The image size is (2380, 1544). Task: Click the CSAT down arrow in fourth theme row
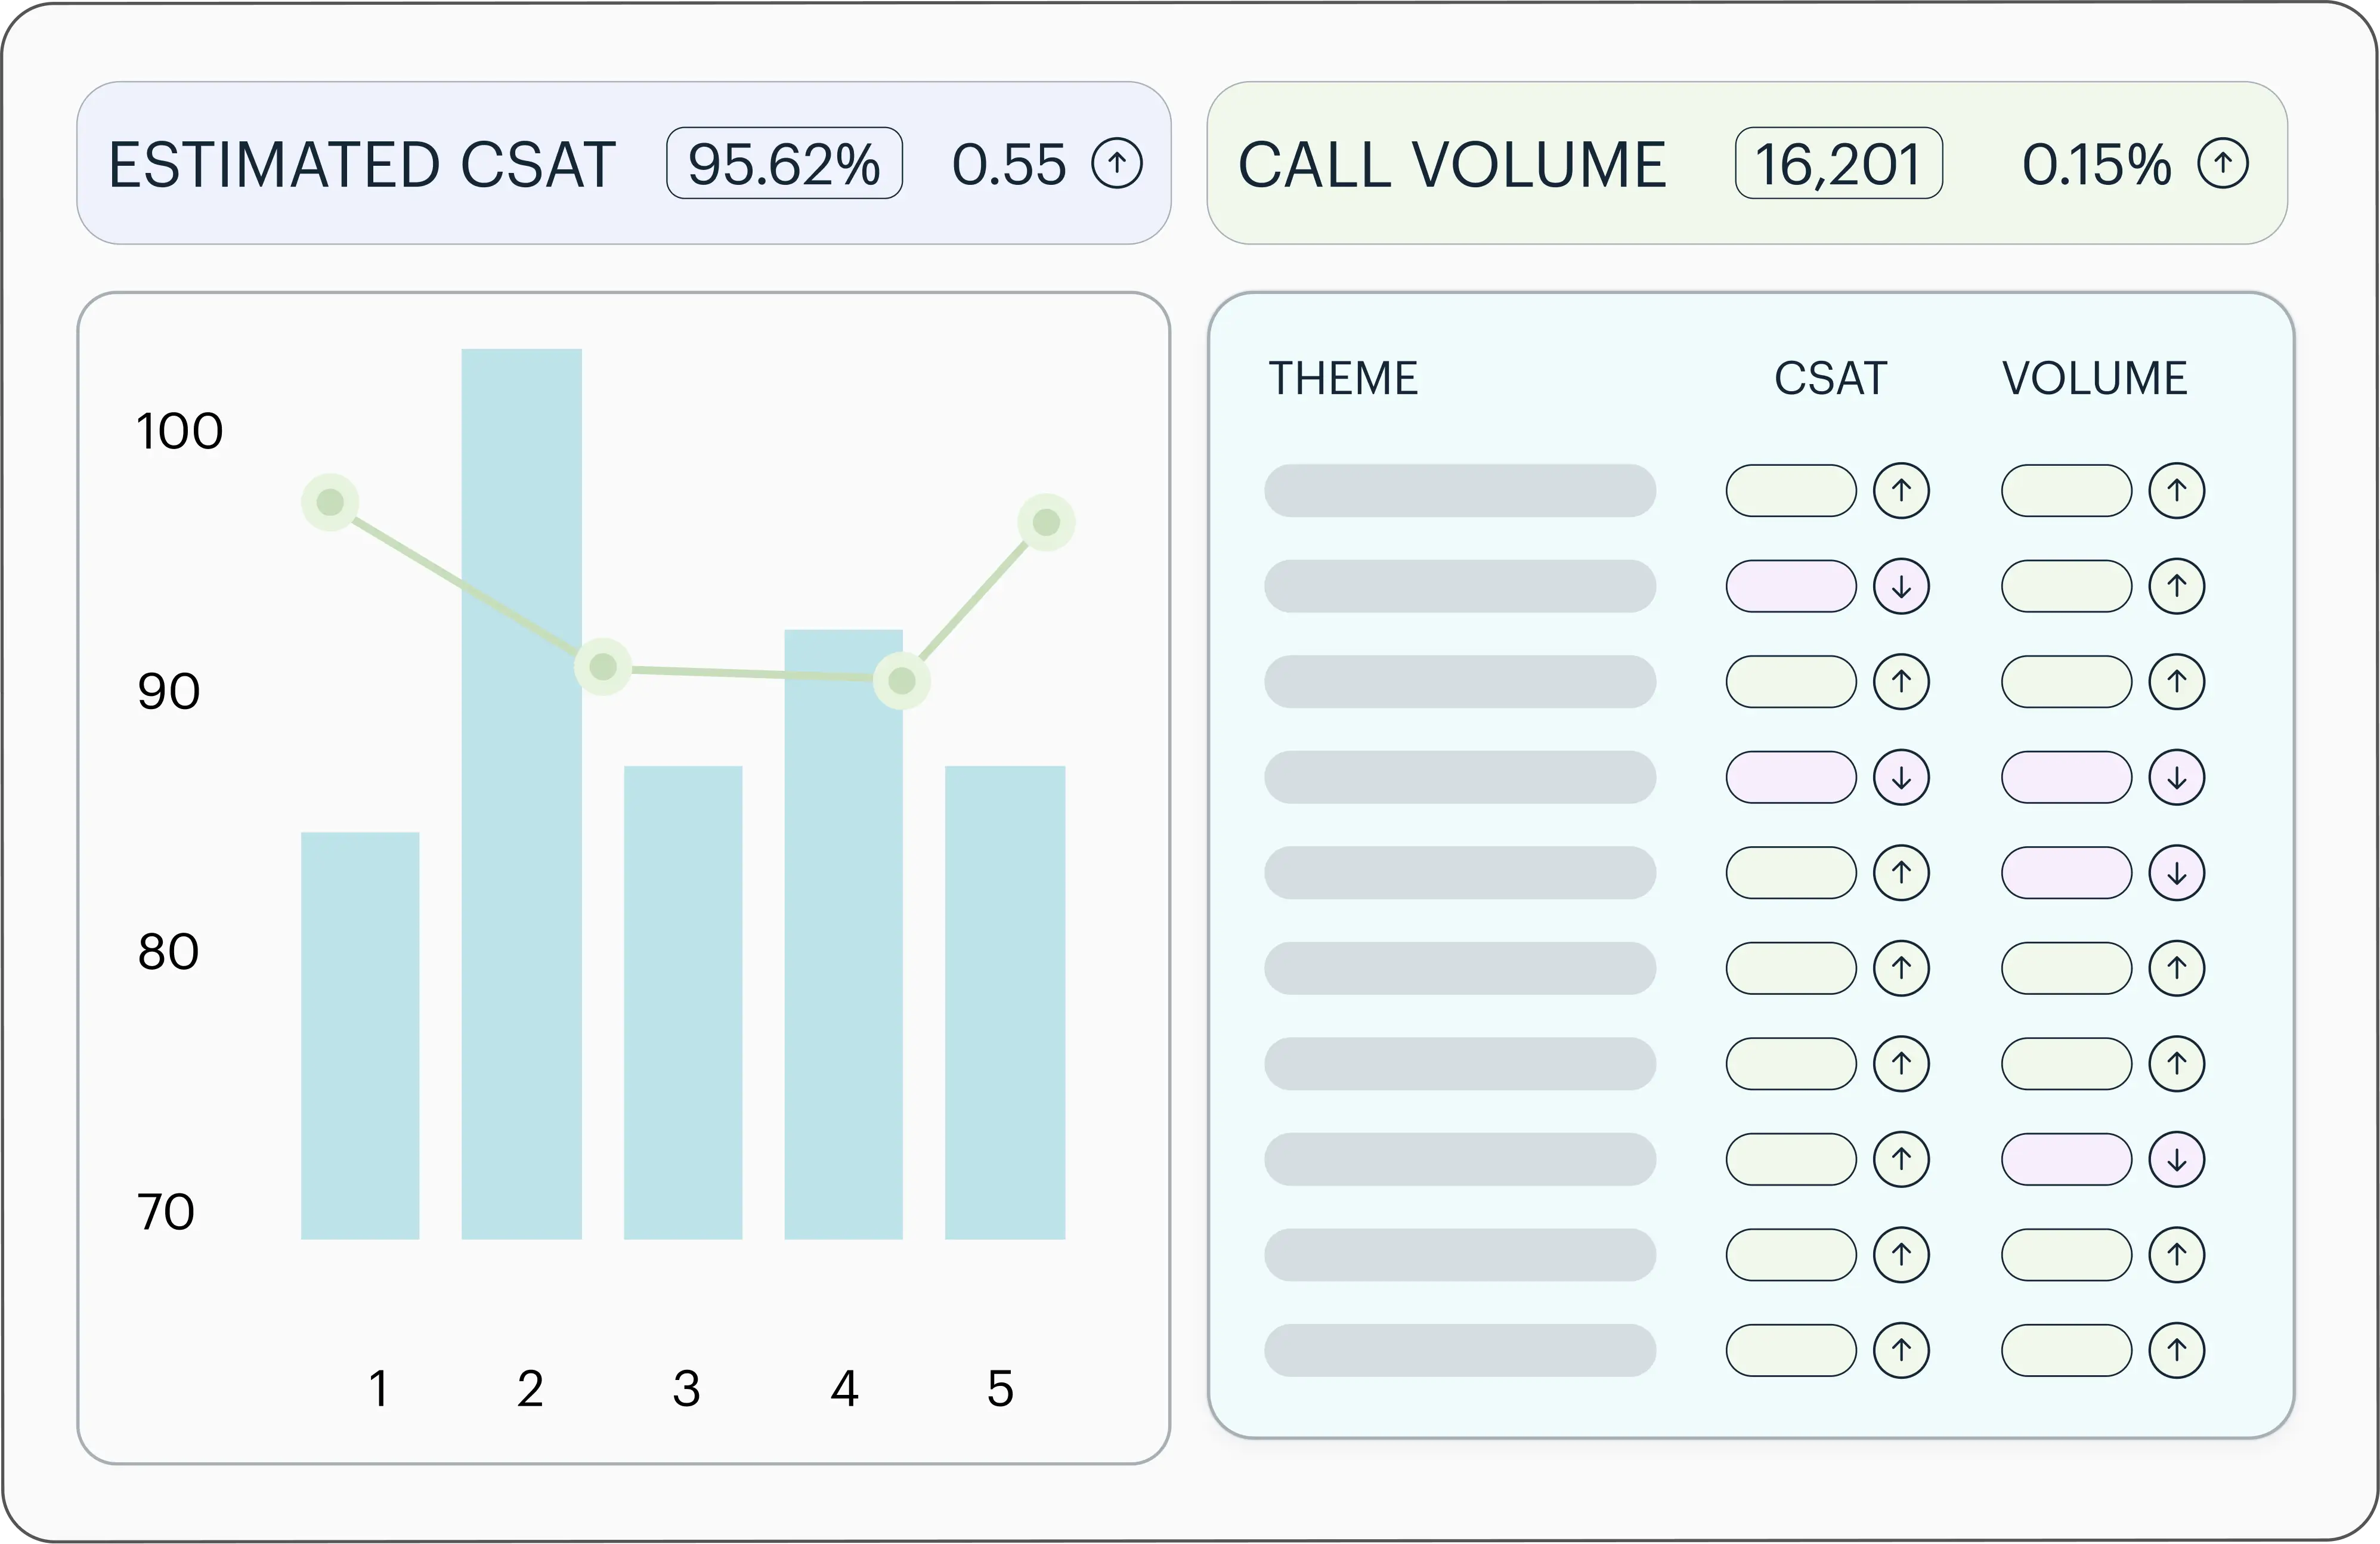(1901, 778)
